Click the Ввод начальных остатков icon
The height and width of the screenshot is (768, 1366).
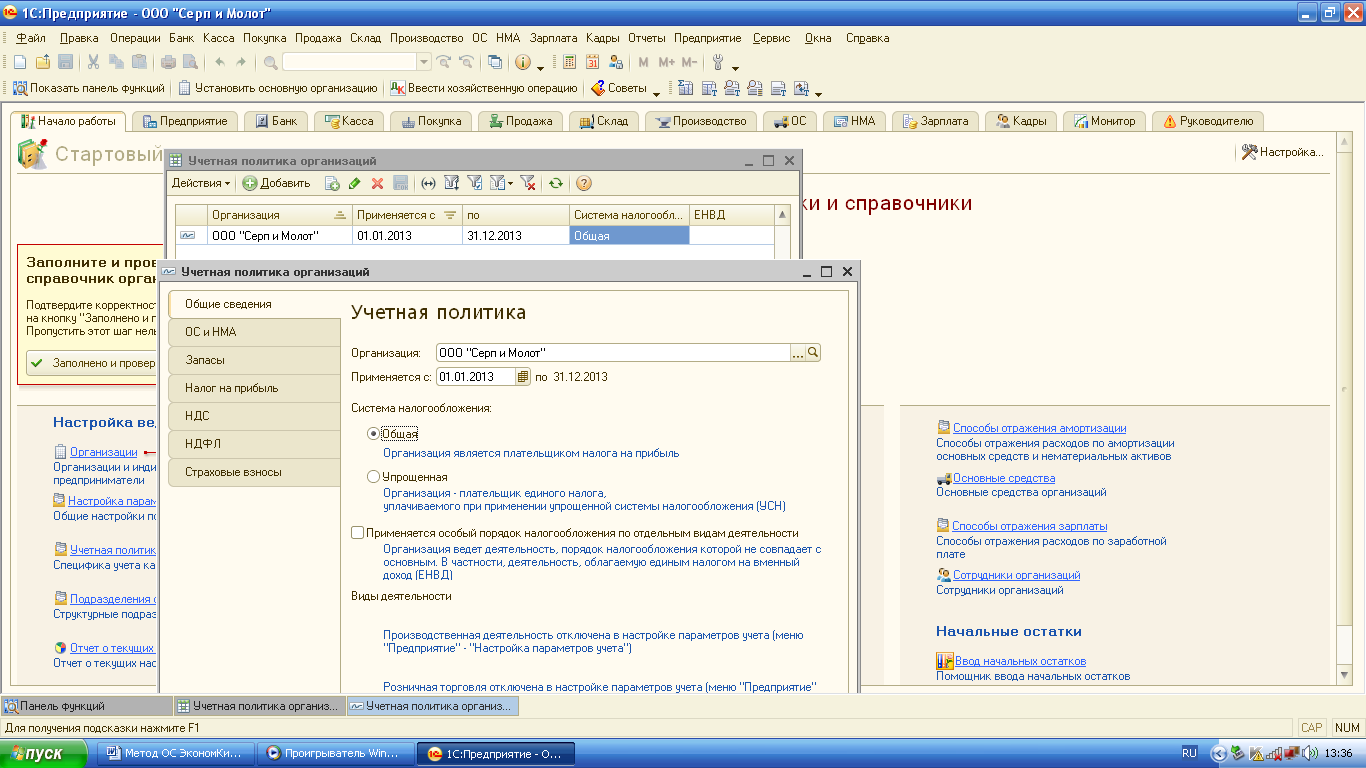click(944, 661)
